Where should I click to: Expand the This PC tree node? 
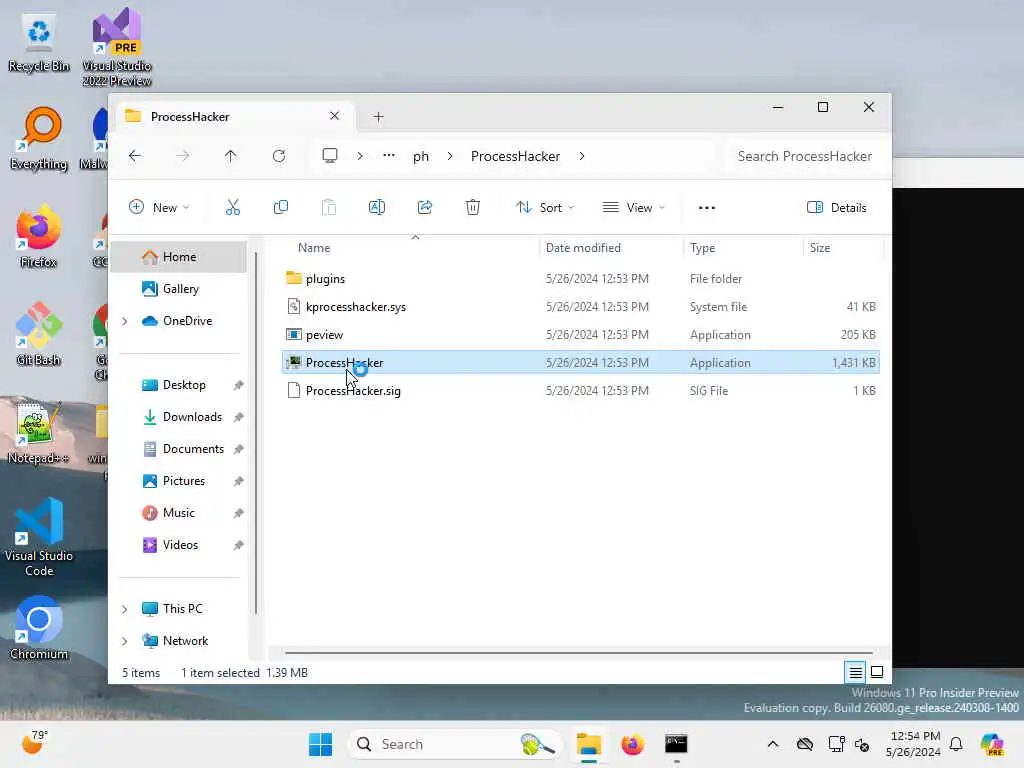[125, 609]
